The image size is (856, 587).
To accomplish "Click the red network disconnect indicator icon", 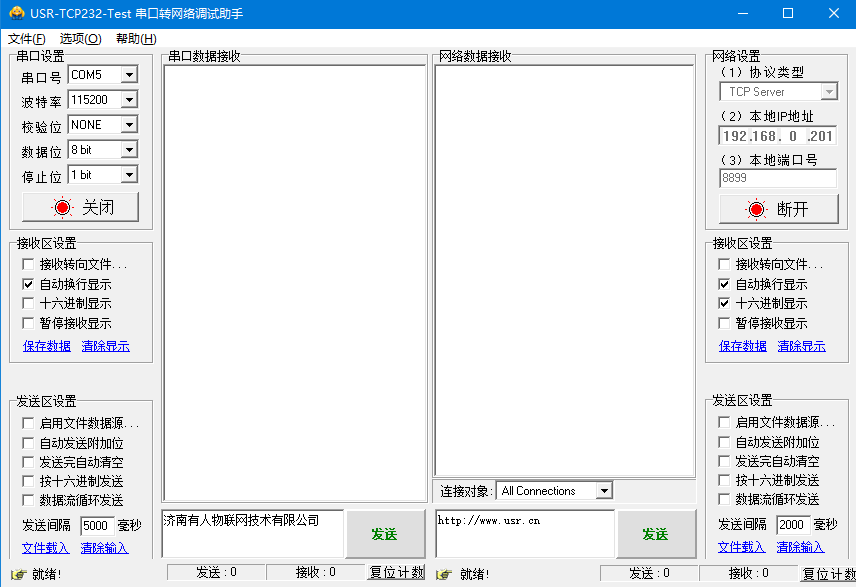I will pos(757,209).
